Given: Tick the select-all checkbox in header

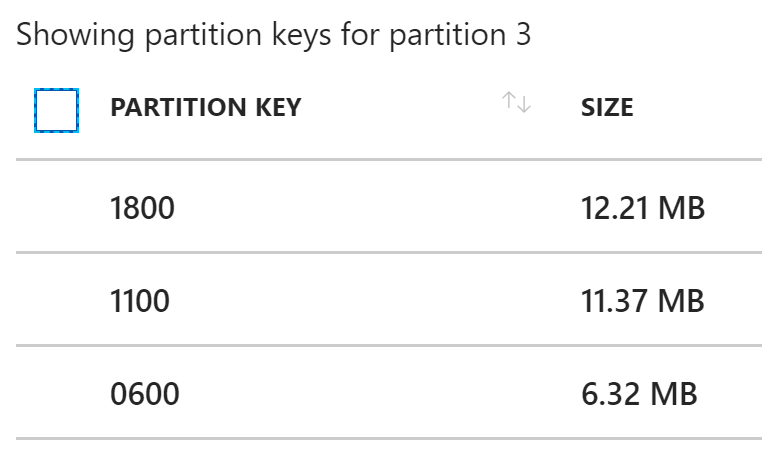Looking at the screenshot, I should (56, 110).
